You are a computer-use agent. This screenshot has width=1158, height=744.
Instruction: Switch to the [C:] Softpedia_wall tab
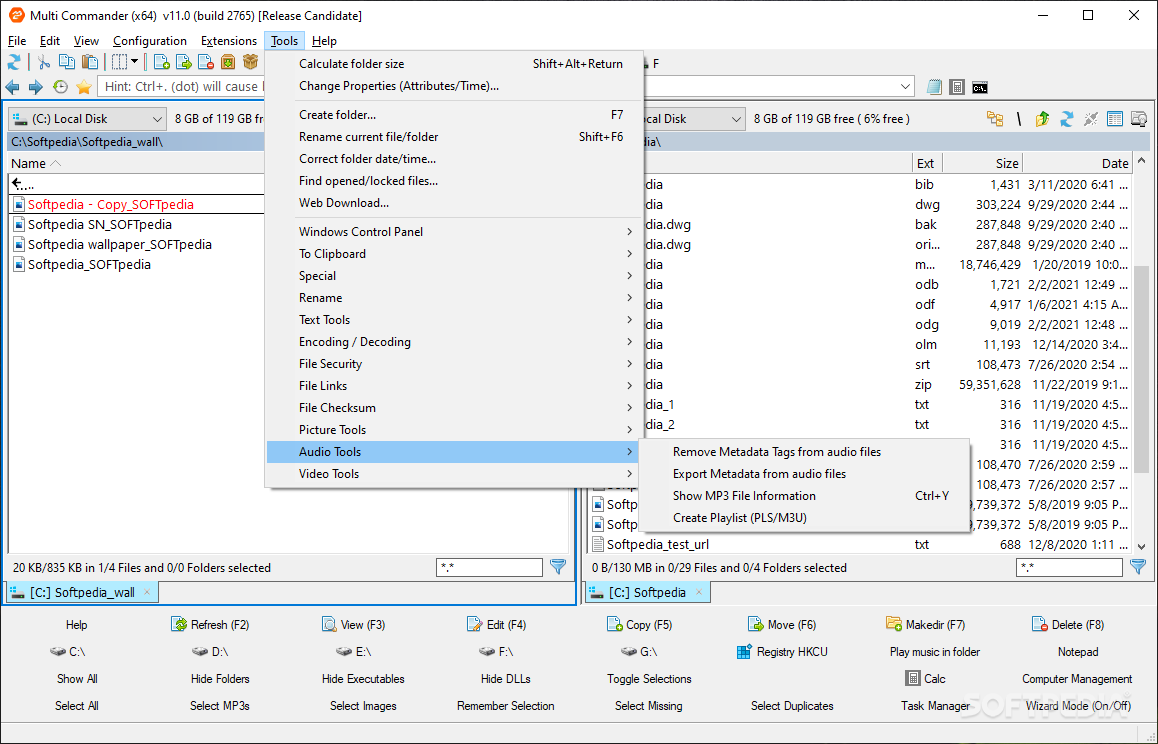click(82, 592)
